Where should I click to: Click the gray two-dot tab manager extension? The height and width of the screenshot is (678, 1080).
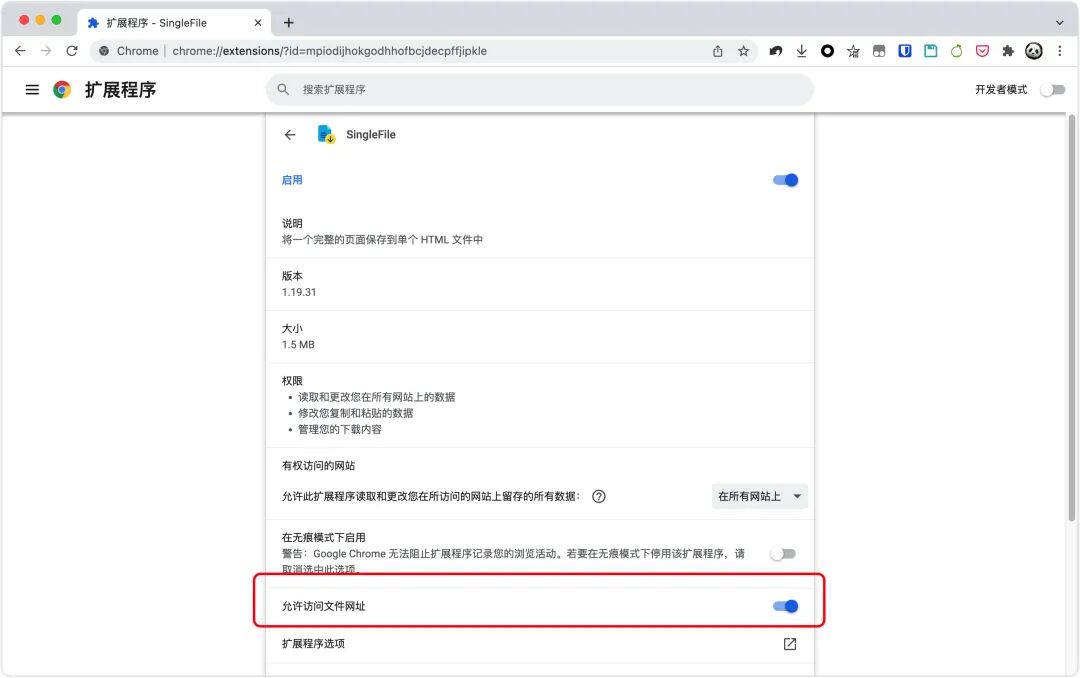point(879,51)
